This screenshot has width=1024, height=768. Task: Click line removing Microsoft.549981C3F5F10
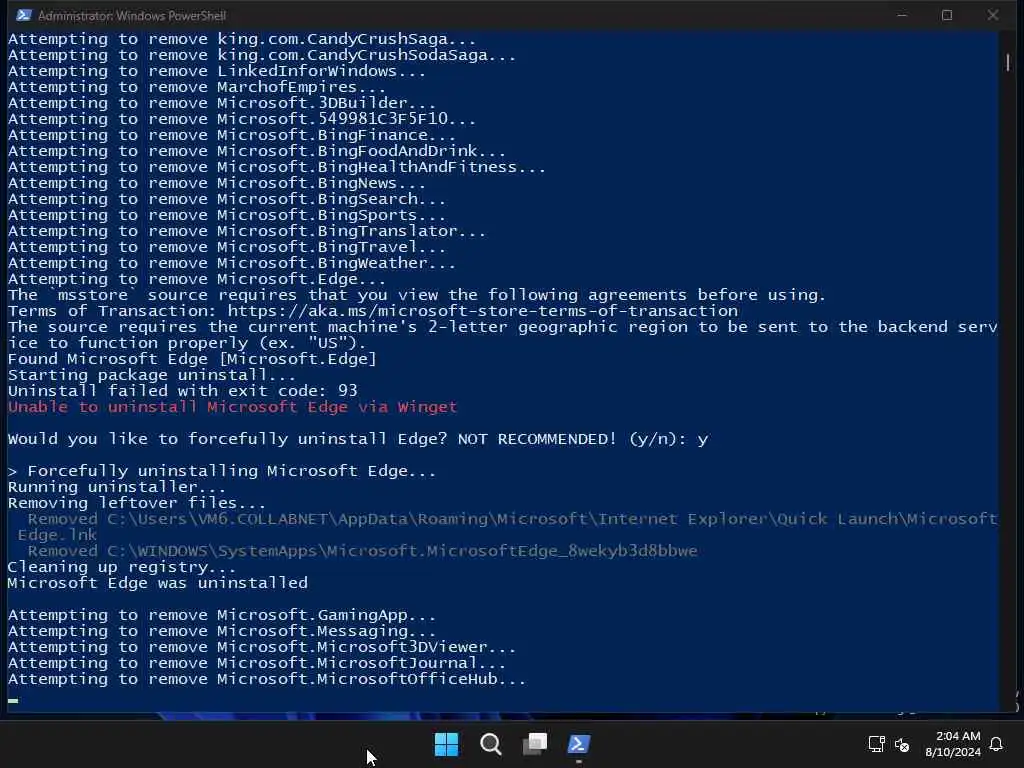[242, 119]
